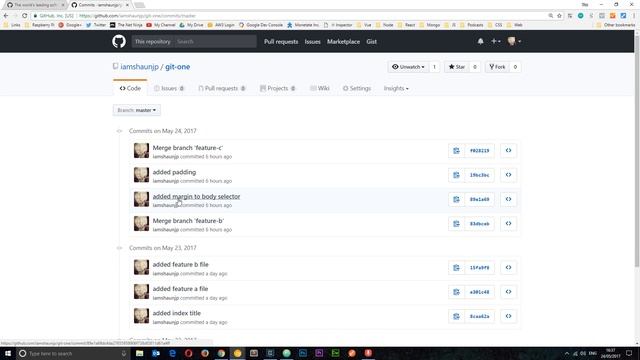Open the user avatar menu
This screenshot has width=640, height=360.
pyautogui.click(x=514, y=41)
